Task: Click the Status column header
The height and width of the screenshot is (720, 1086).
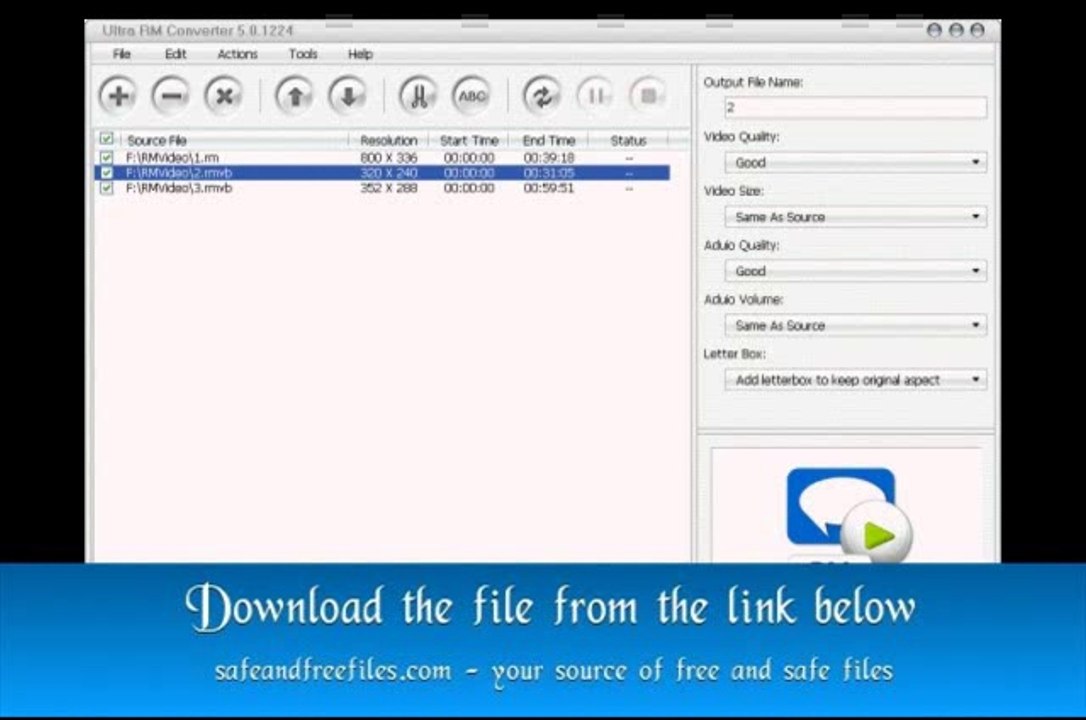Action: pos(628,141)
